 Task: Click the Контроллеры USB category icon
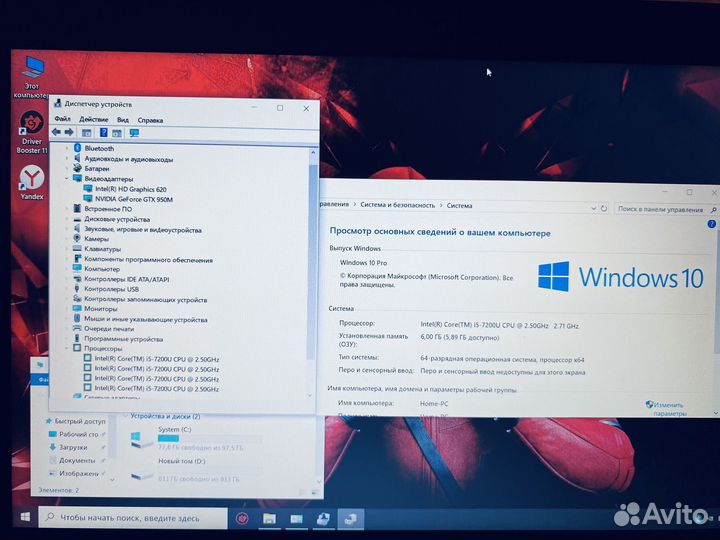(x=77, y=289)
